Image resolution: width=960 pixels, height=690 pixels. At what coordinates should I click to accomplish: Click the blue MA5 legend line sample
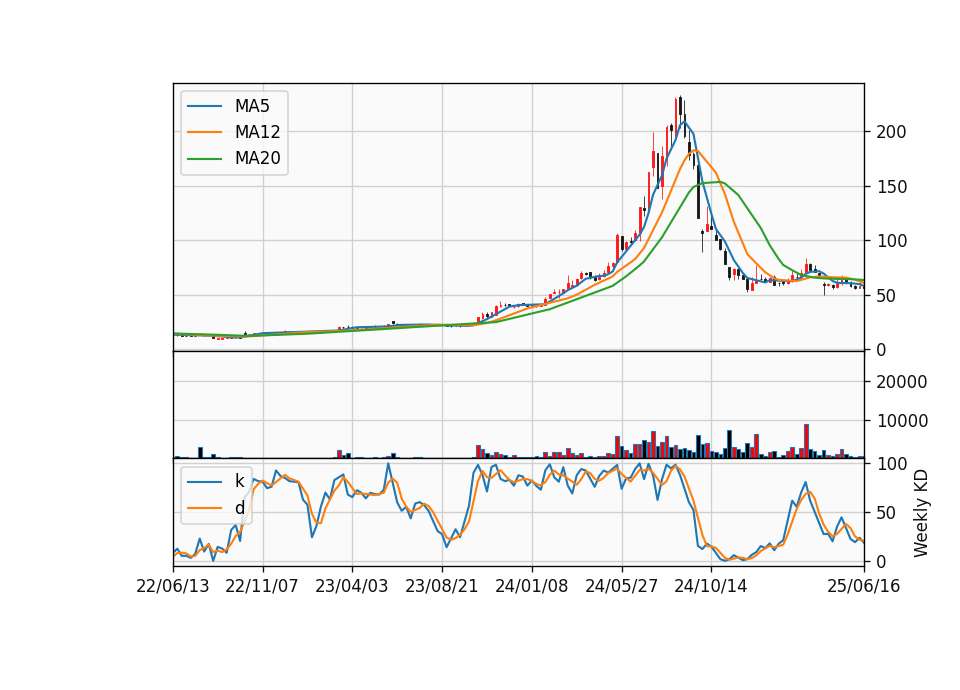[204, 106]
